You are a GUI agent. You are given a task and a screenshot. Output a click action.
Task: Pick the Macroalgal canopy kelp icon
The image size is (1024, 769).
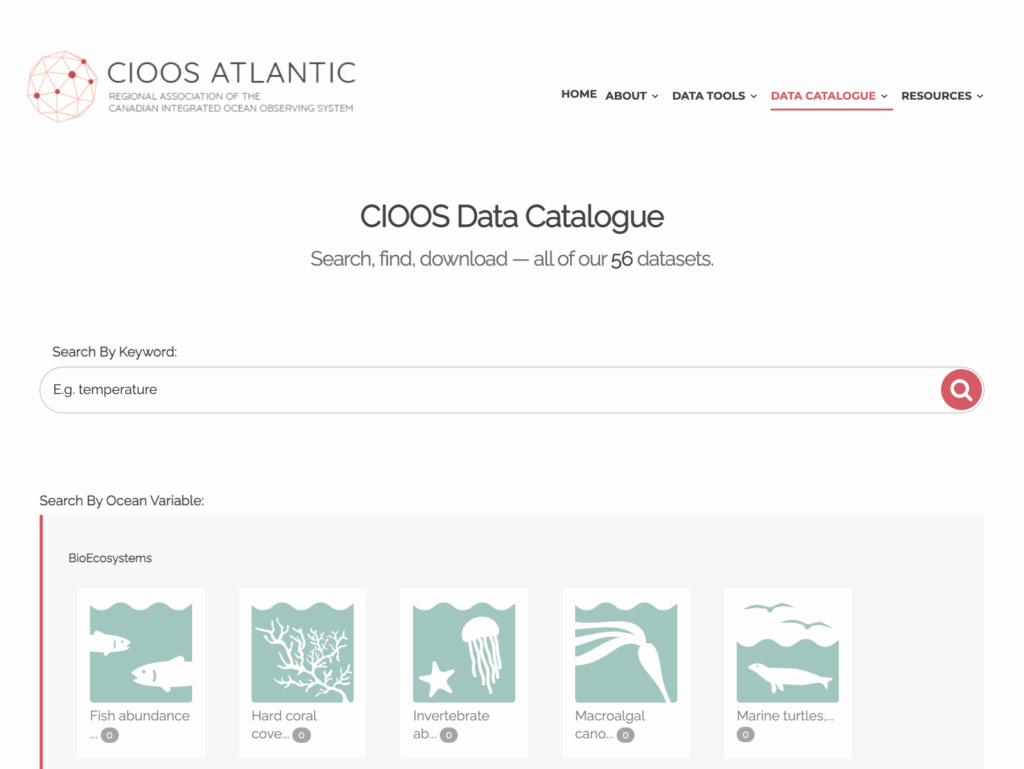click(626, 652)
